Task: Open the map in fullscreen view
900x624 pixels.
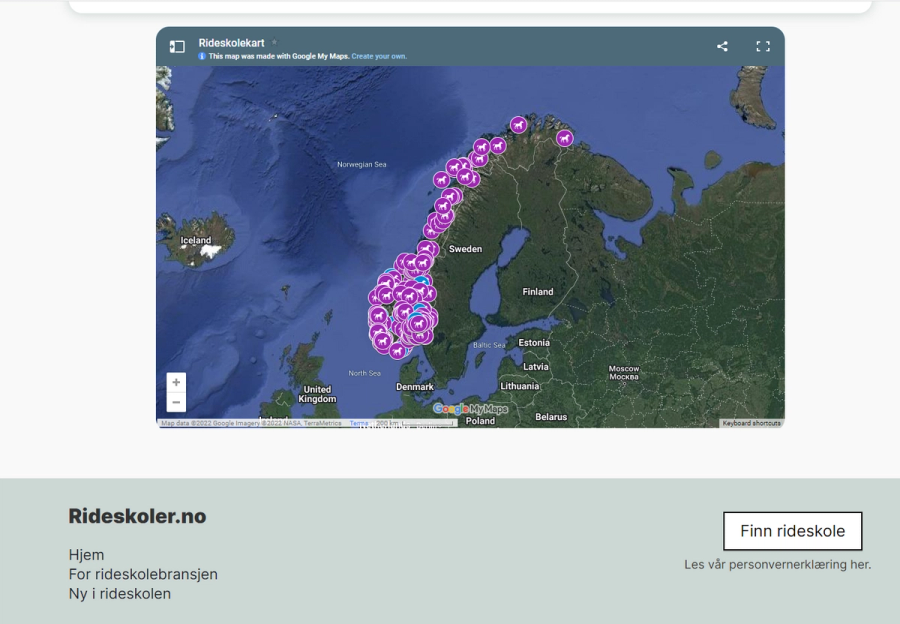Action: click(x=763, y=46)
